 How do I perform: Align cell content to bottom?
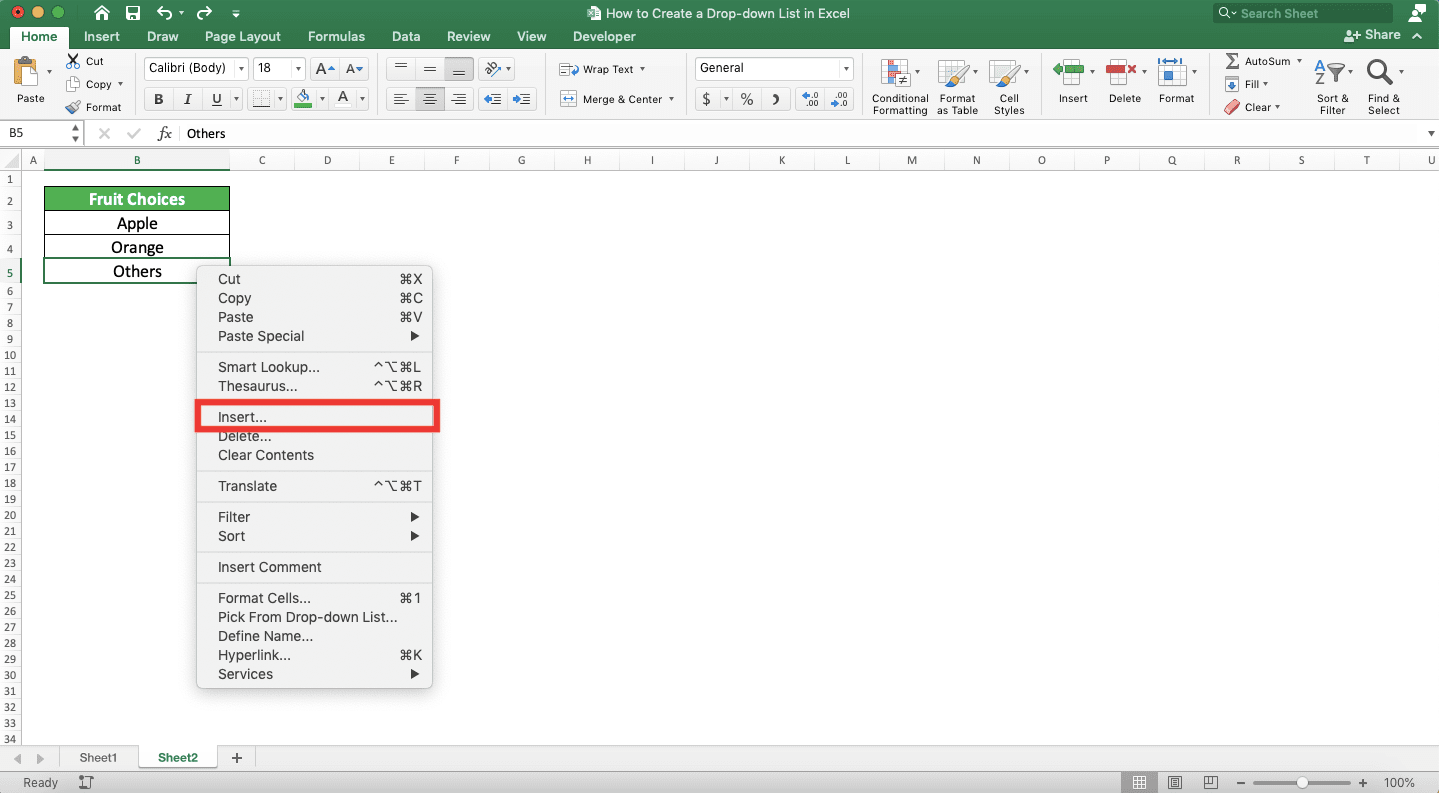coord(459,69)
